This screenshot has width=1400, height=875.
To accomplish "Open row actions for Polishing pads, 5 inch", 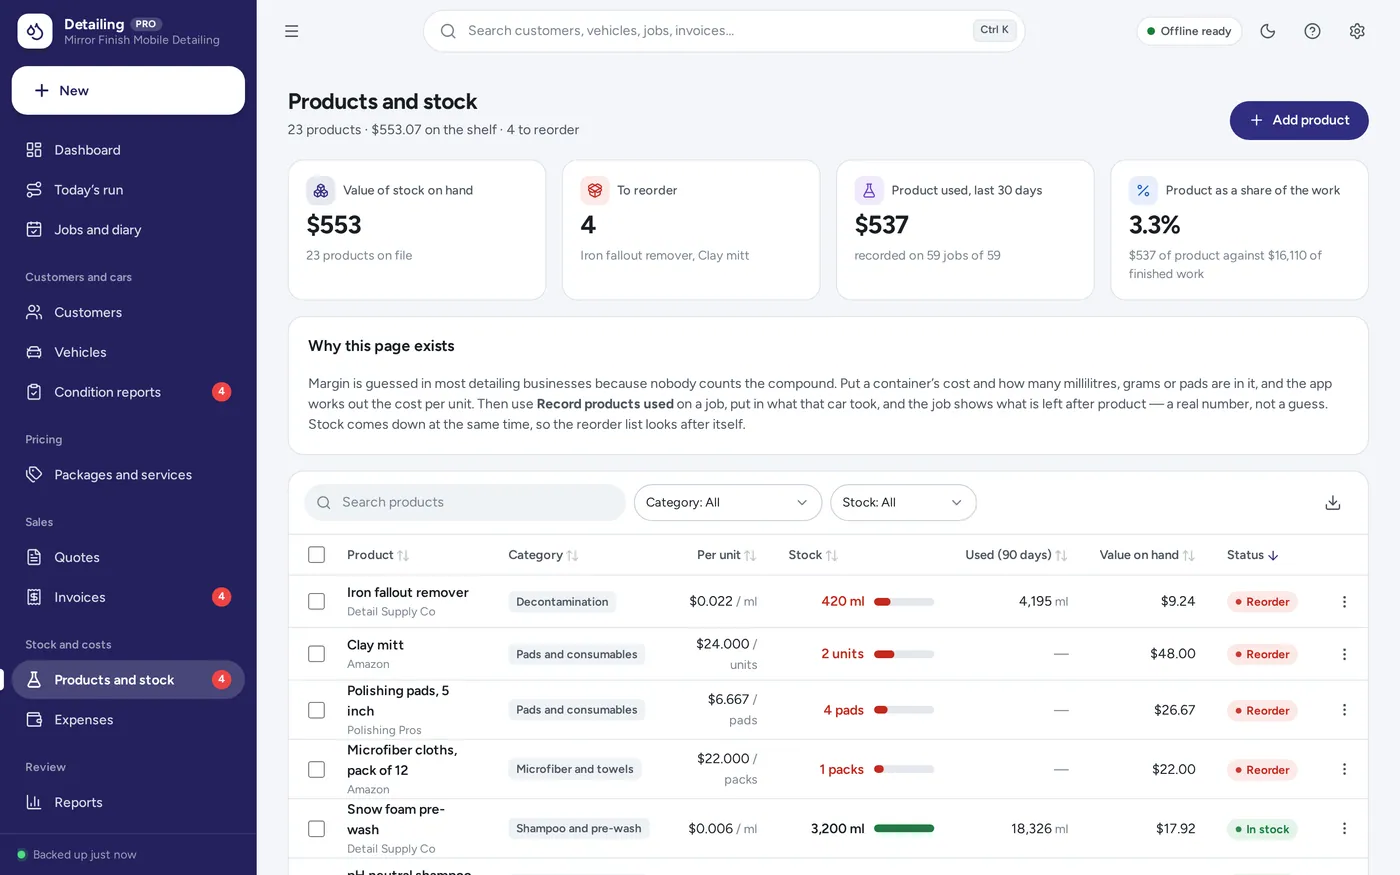I will point(1344,710).
